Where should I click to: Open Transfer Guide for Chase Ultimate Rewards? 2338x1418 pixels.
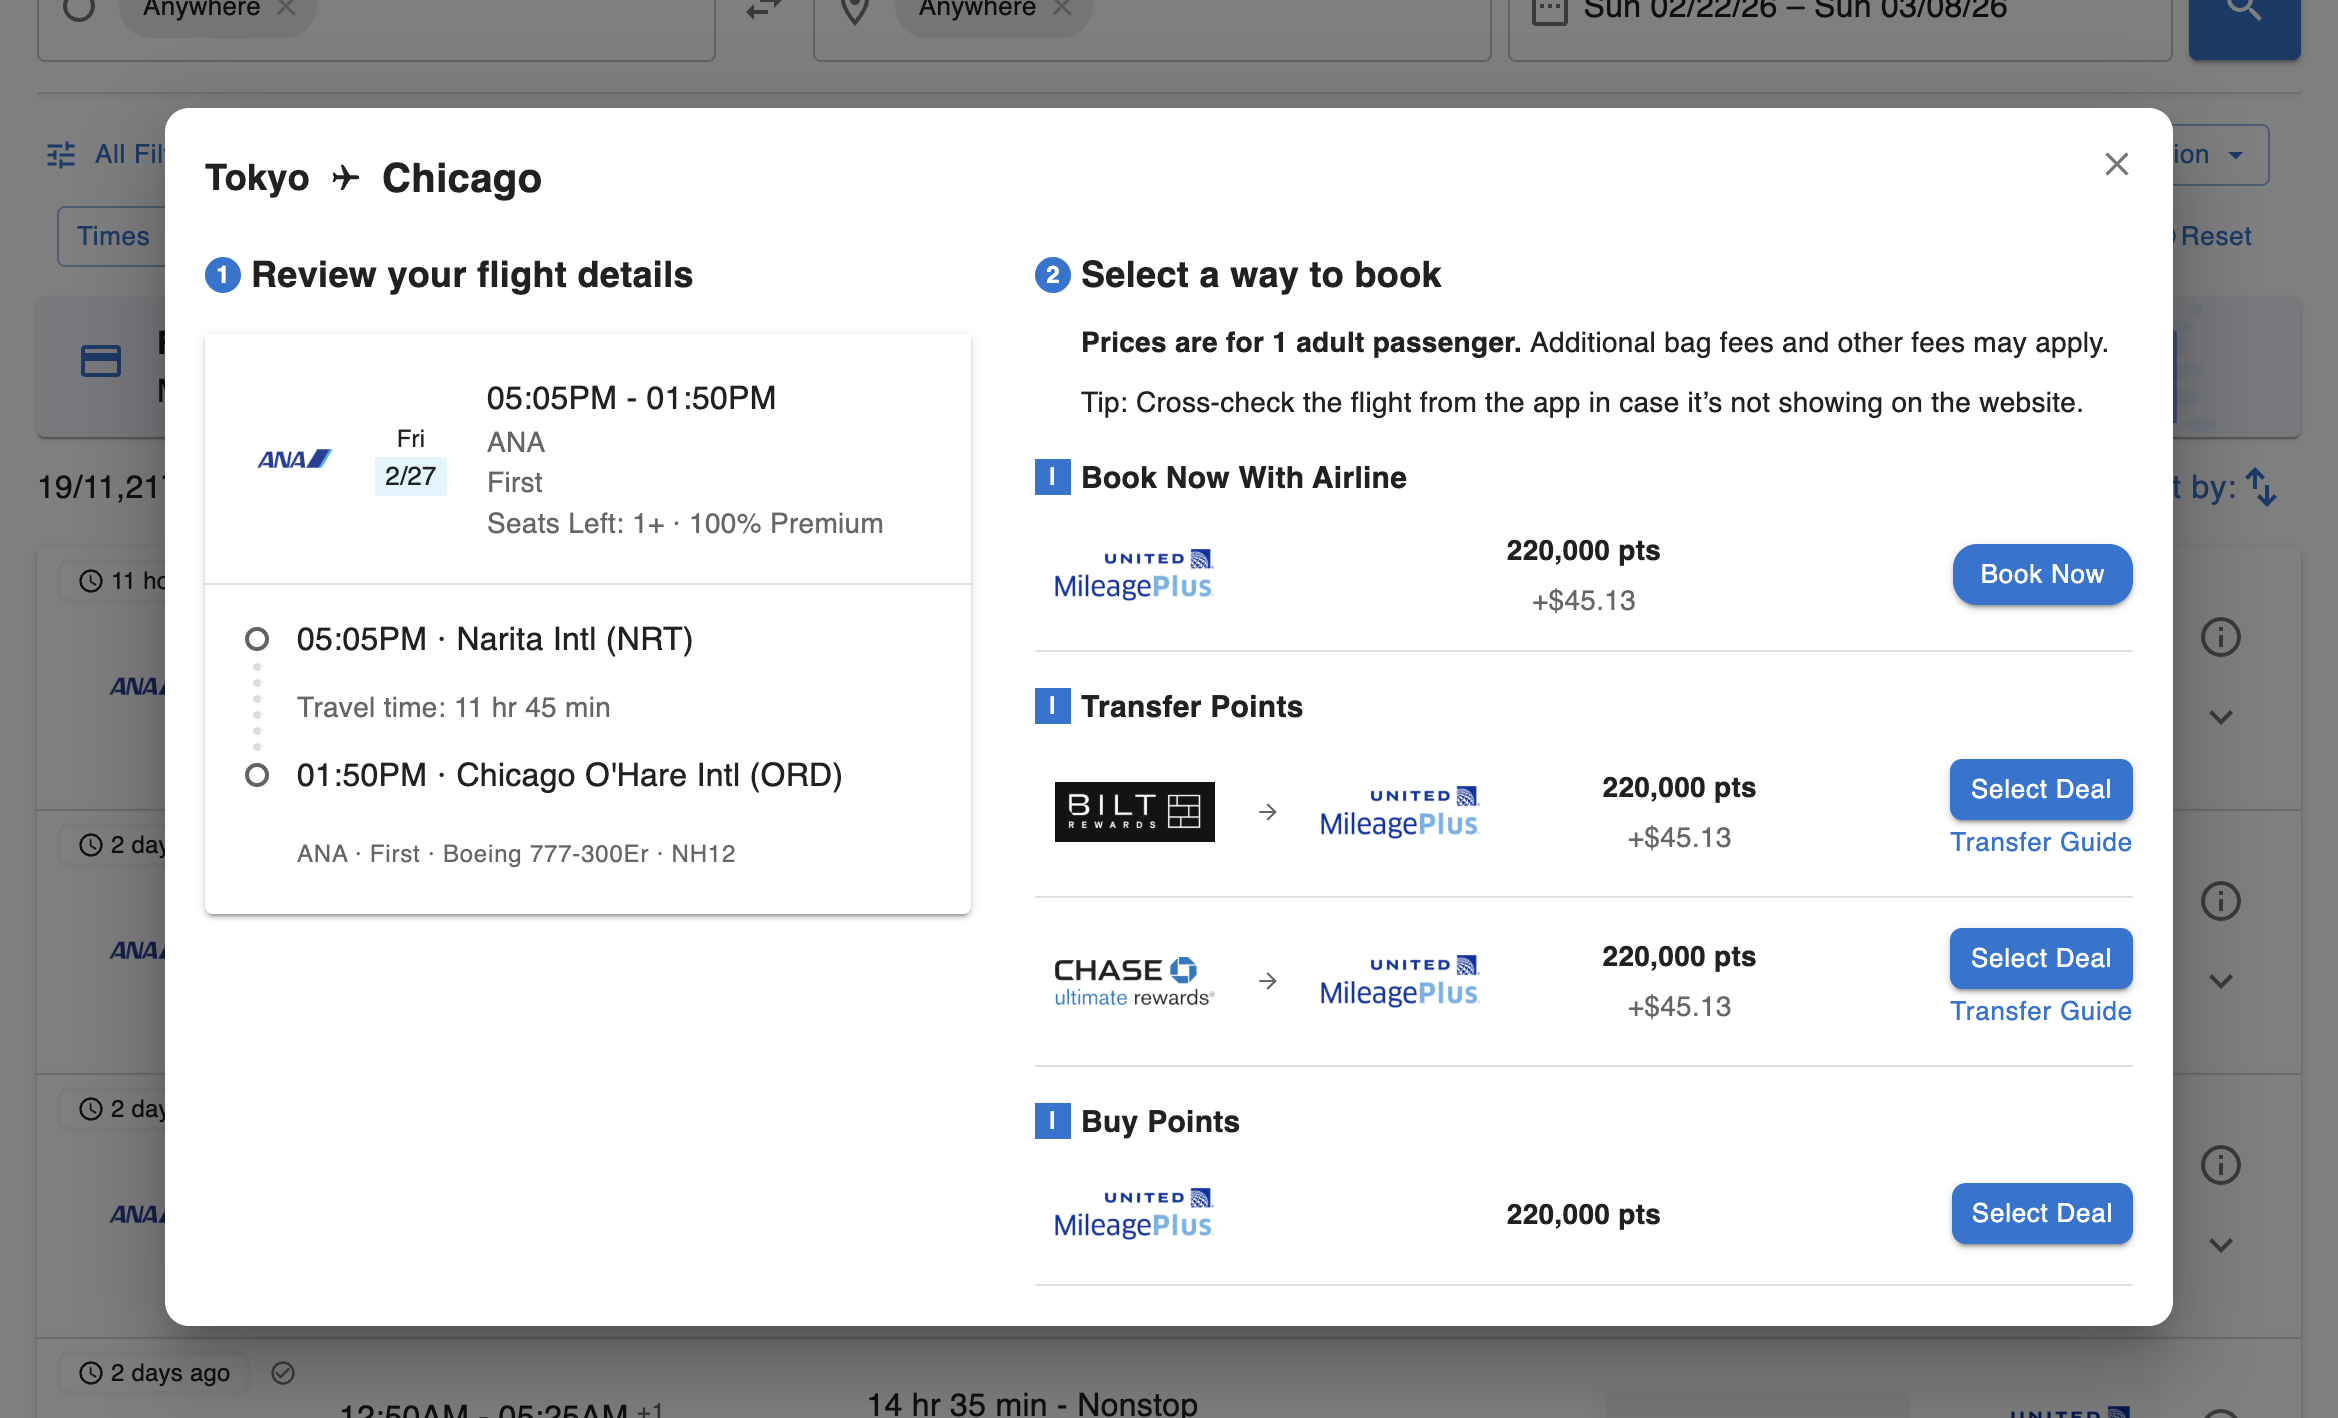(x=2040, y=1011)
